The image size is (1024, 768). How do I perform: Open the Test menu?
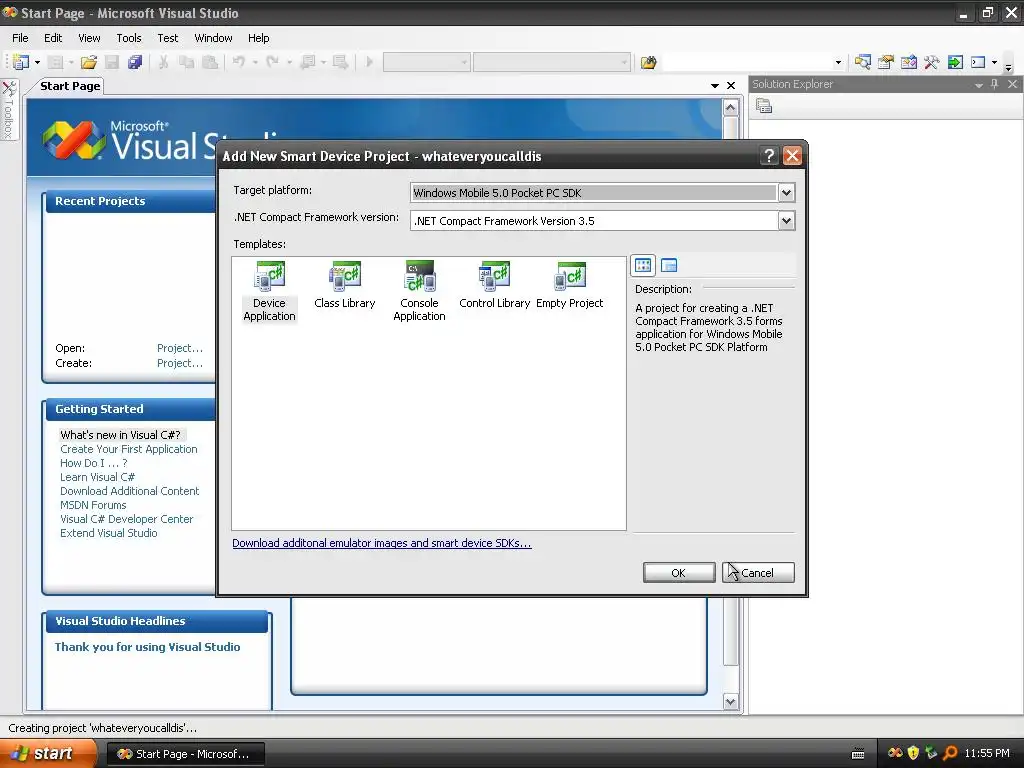coord(168,38)
